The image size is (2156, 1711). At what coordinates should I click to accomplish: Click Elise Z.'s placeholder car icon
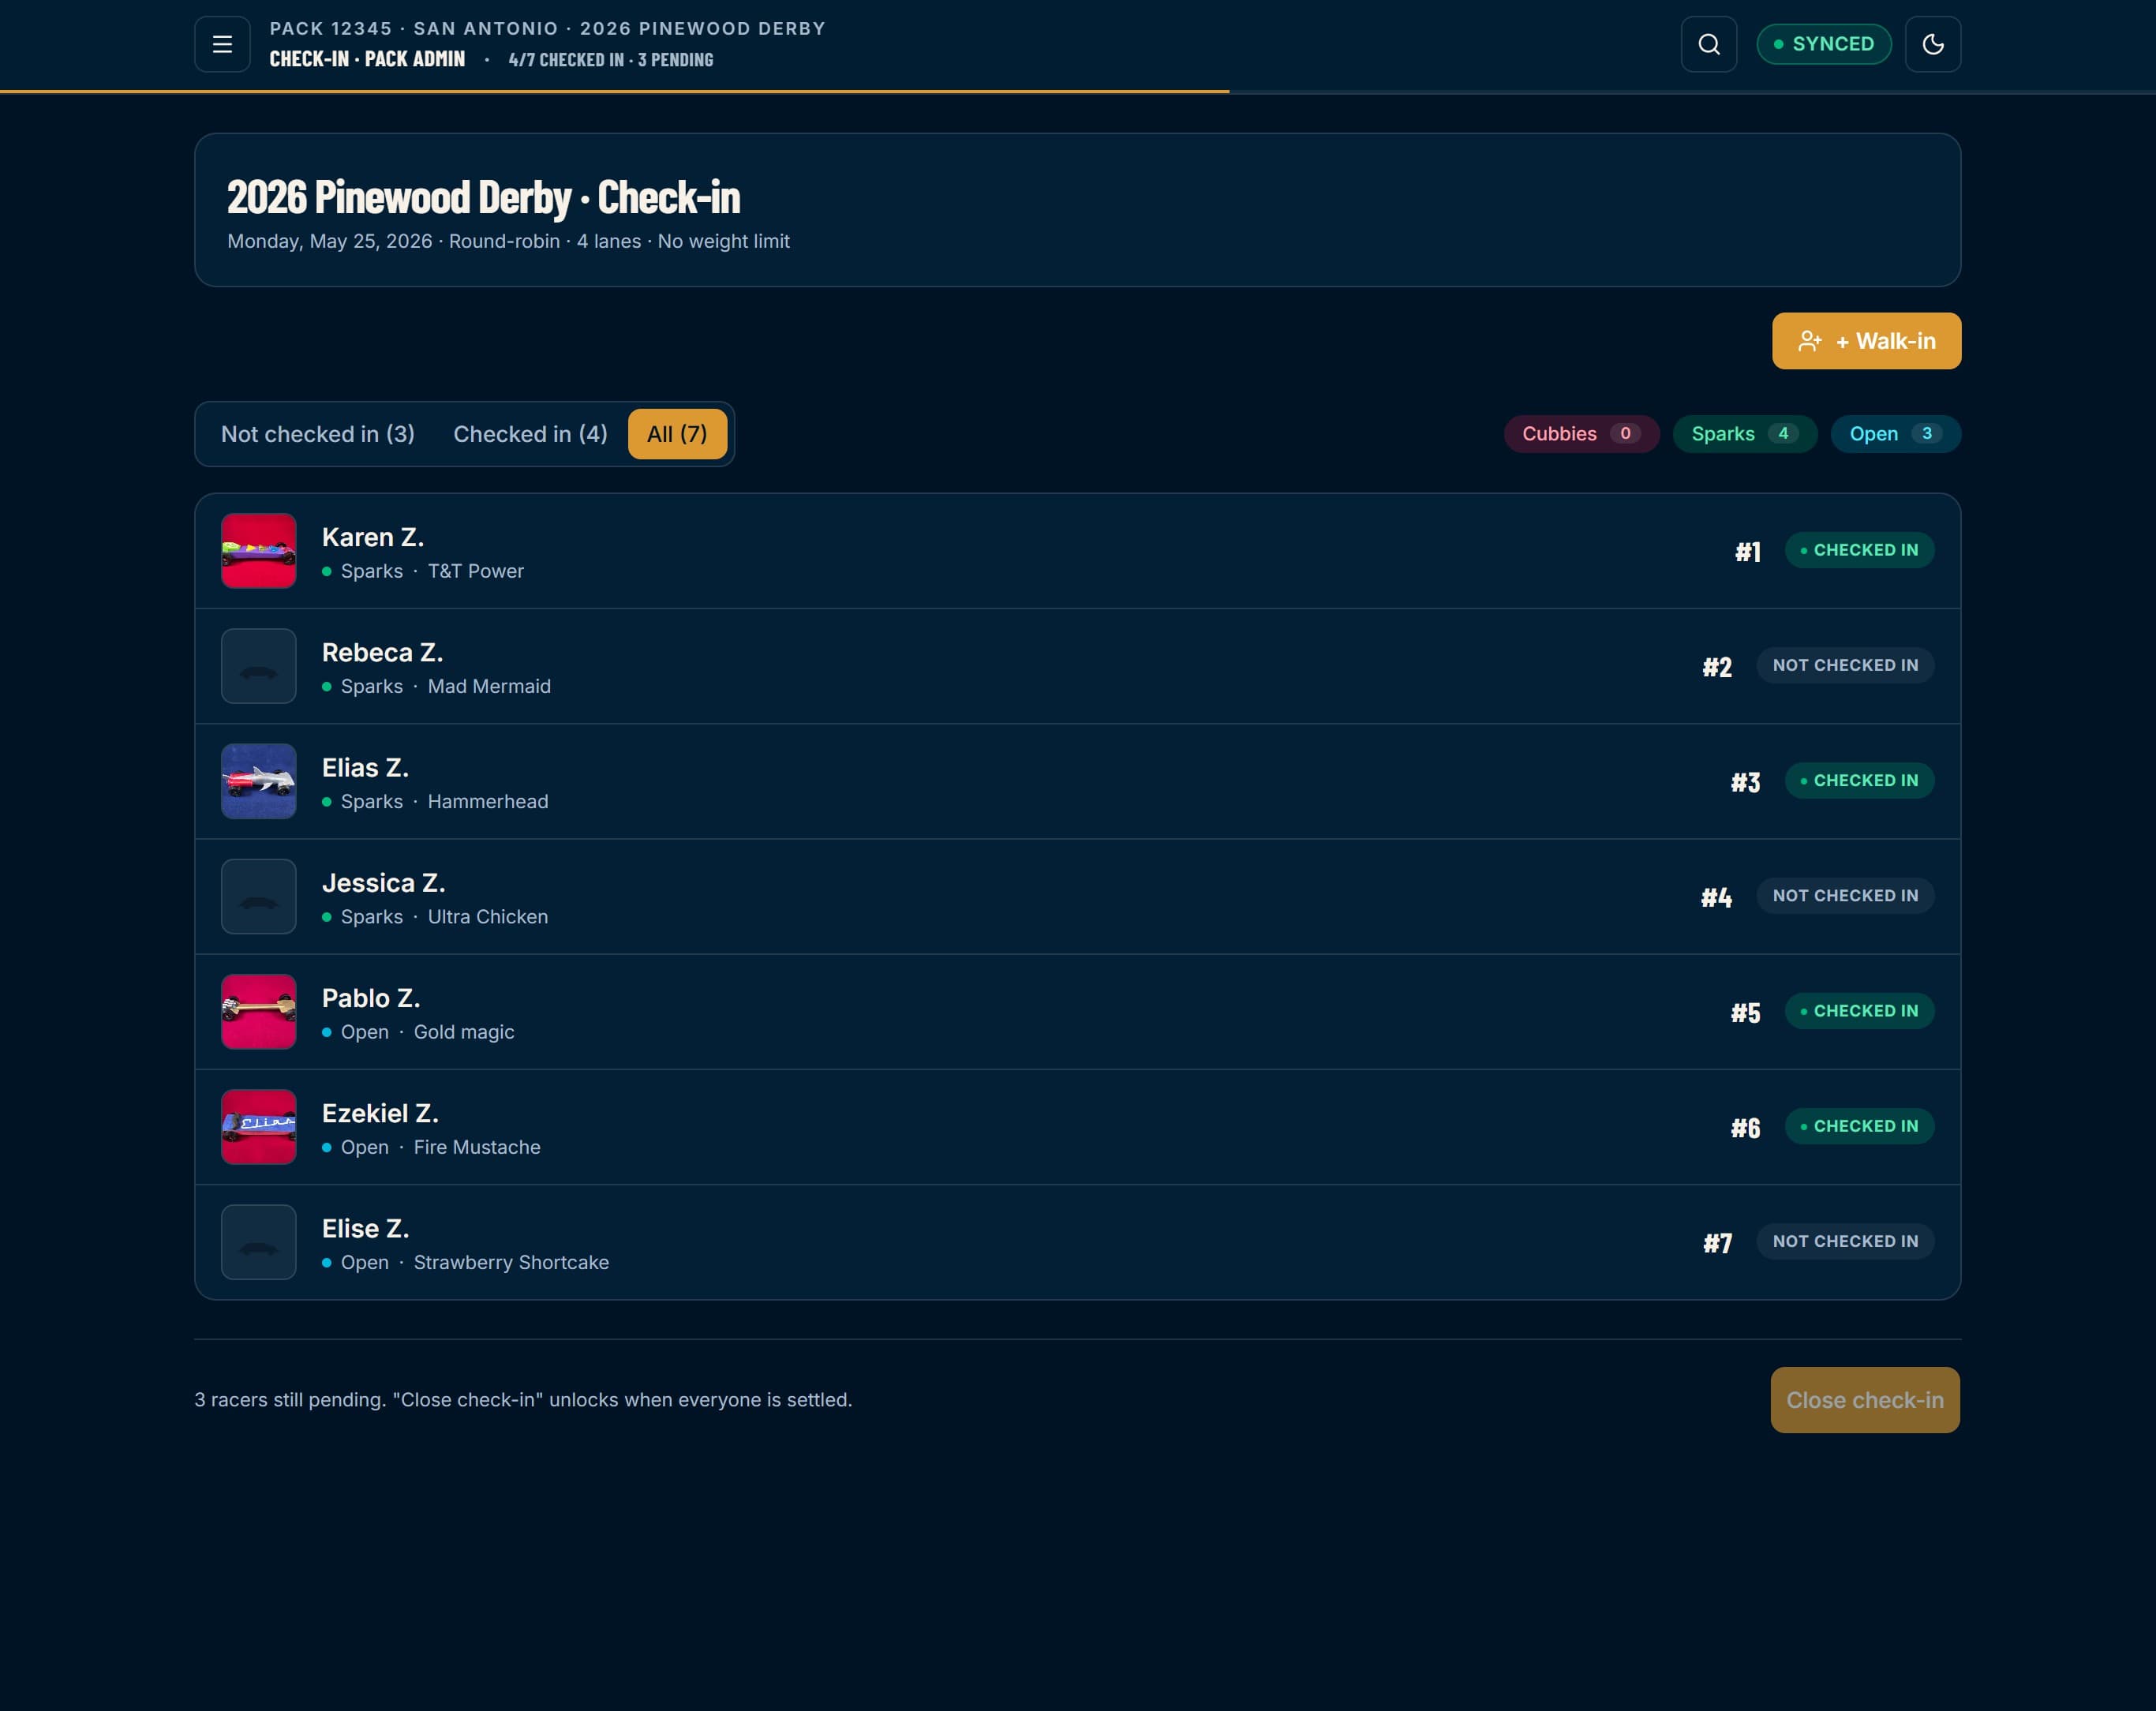click(259, 1242)
